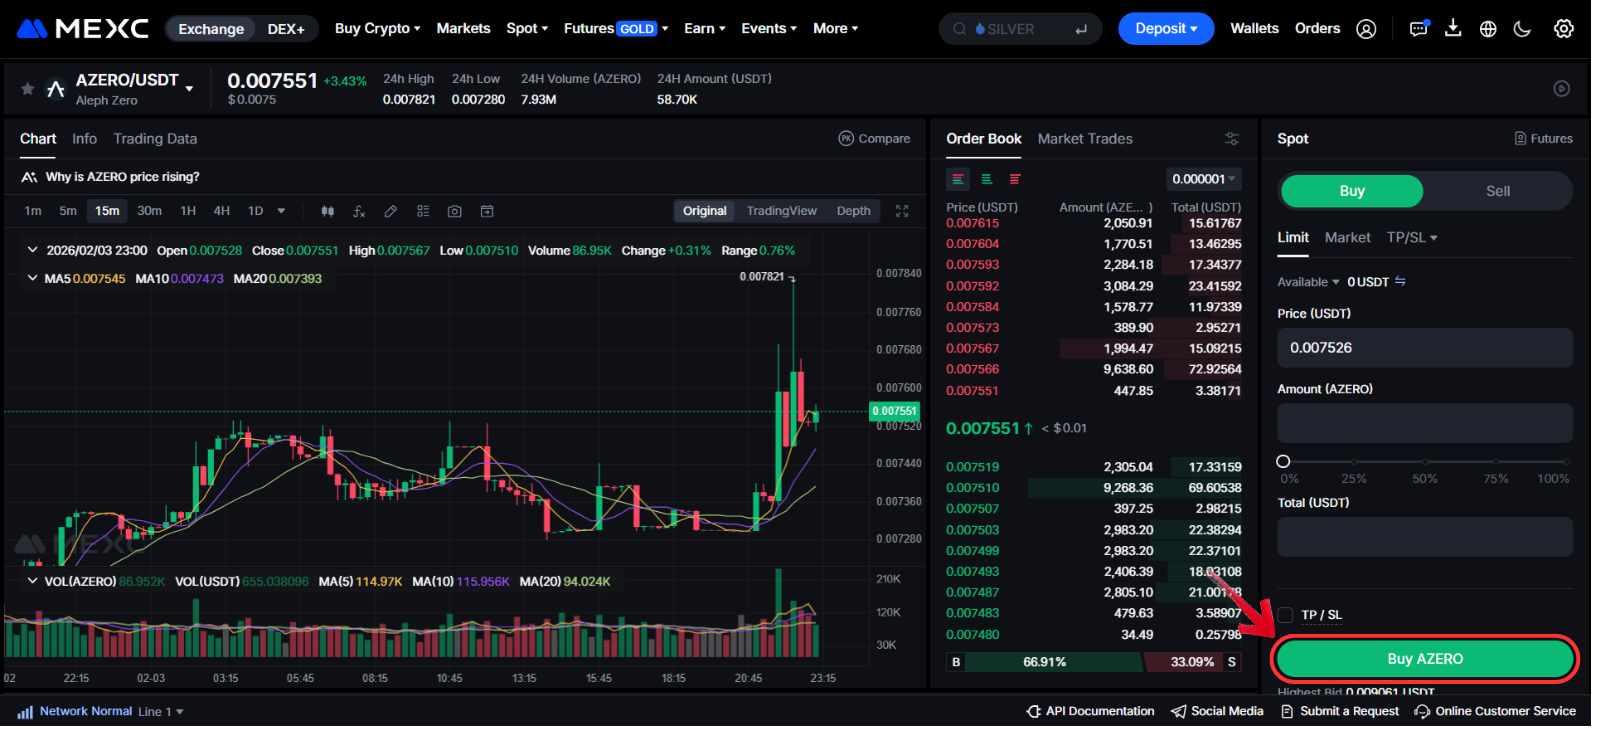This screenshot has height=729, width=1600.
Task: Click the candlestick chart style icon
Action: (x=327, y=211)
